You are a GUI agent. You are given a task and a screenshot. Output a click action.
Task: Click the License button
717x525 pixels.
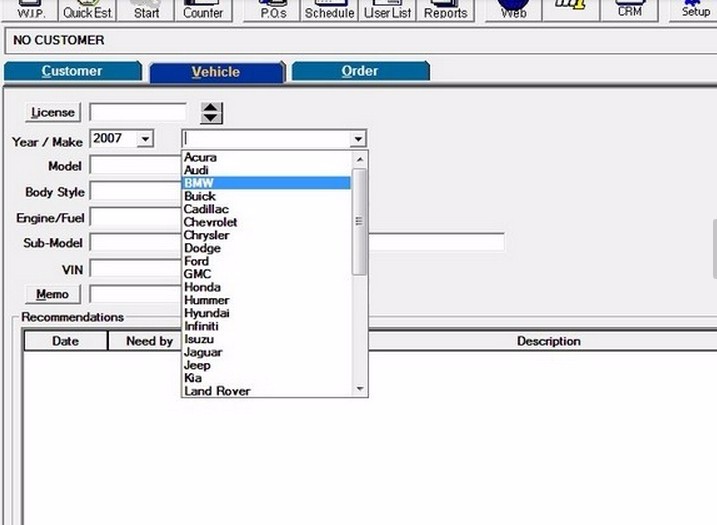[53, 112]
